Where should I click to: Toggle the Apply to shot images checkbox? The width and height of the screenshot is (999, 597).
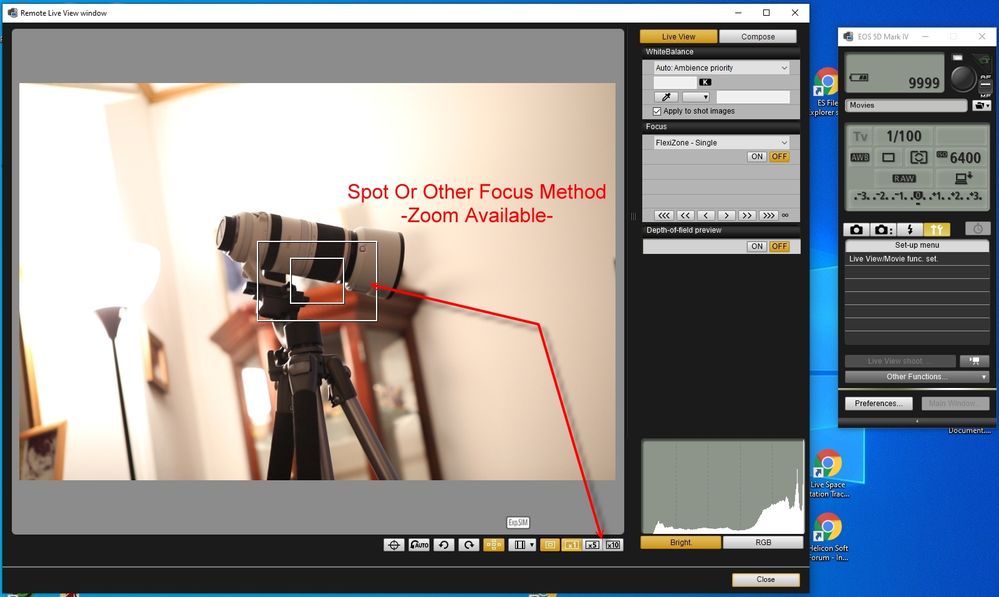657,111
